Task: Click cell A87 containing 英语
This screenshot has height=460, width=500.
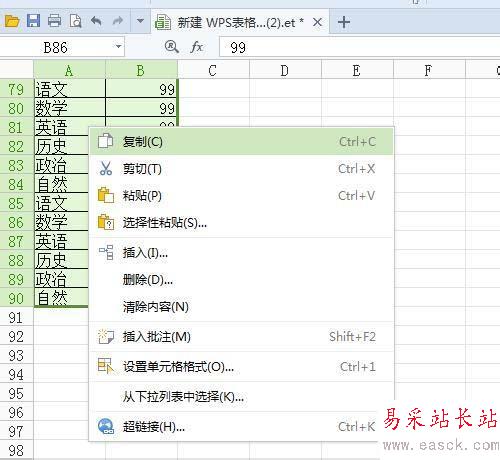Action: (62, 241)
